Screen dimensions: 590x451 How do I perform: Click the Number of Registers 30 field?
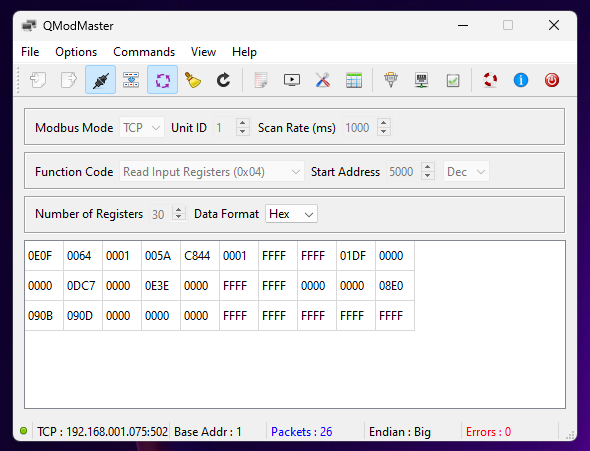(x=161, y=214)
